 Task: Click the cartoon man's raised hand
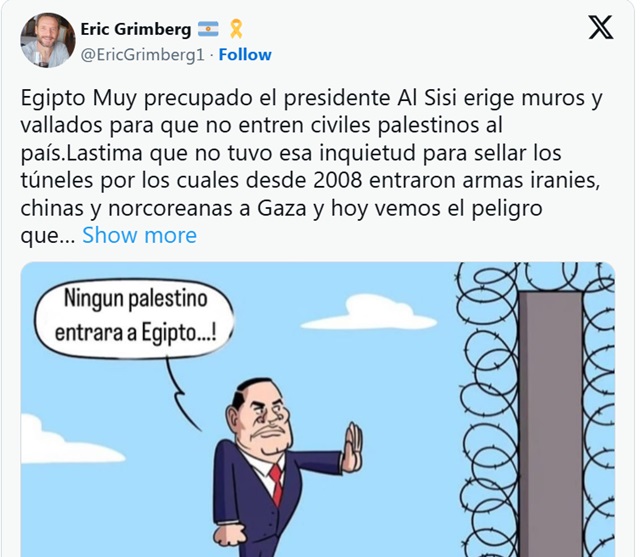352,447
